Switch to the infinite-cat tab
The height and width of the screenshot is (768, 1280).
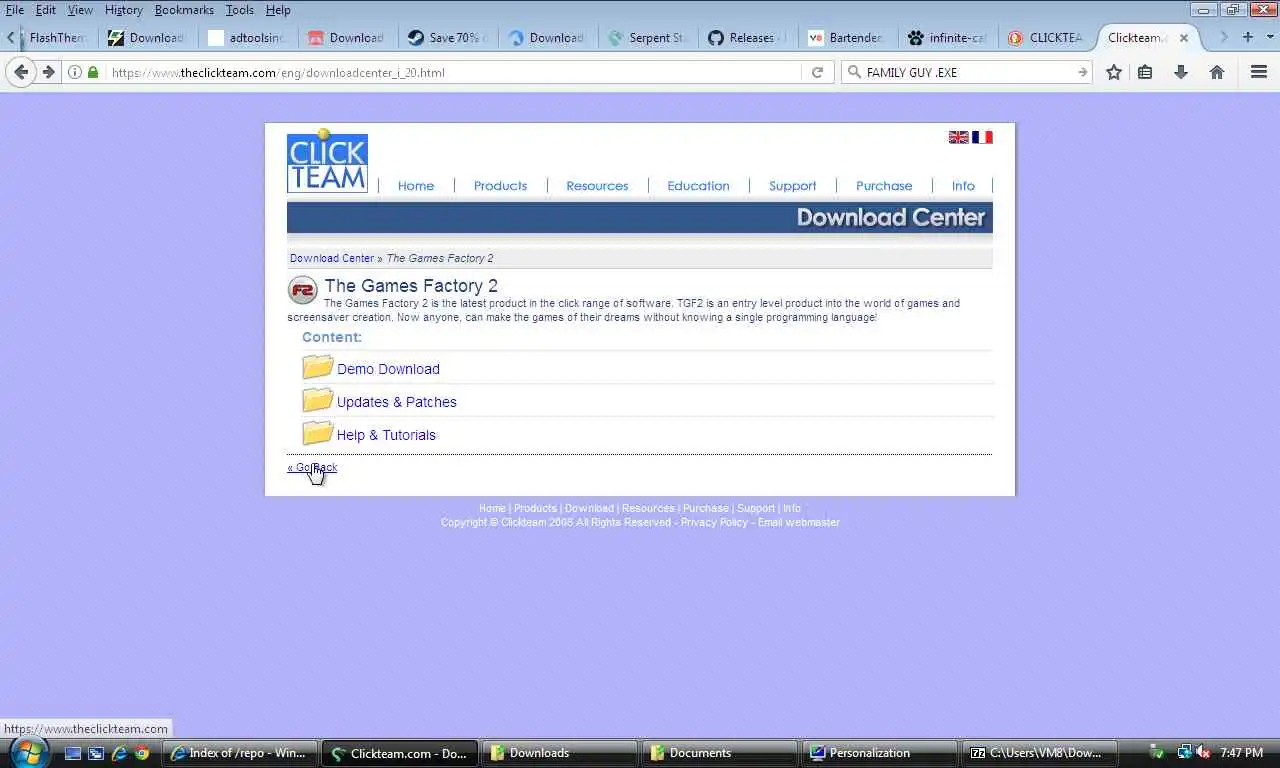coord(947,38)
